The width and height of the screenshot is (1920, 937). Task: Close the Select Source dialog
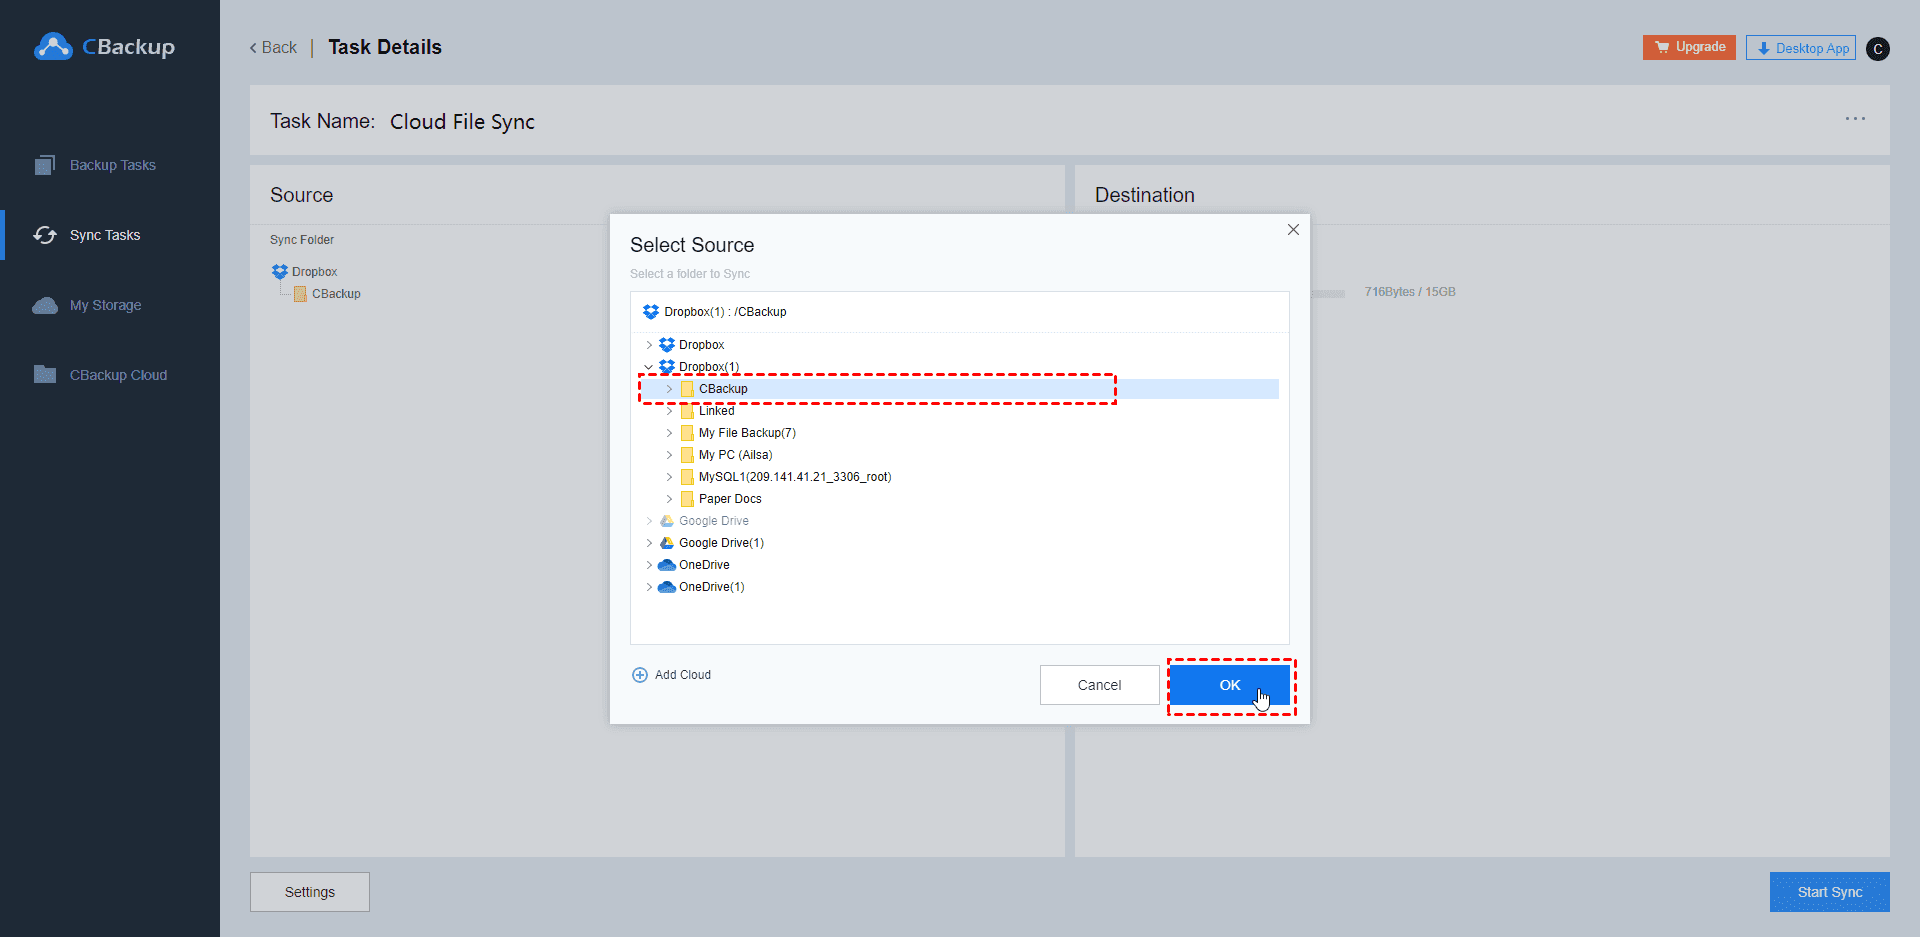pos(1293,230)
